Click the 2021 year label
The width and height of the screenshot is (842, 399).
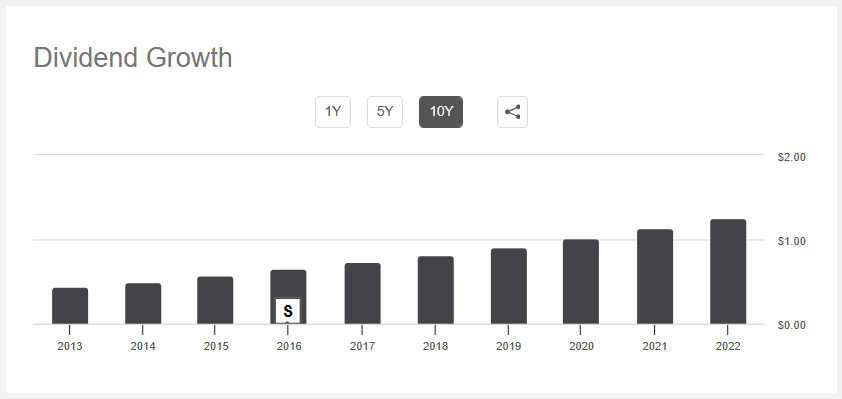pos(655,346)
